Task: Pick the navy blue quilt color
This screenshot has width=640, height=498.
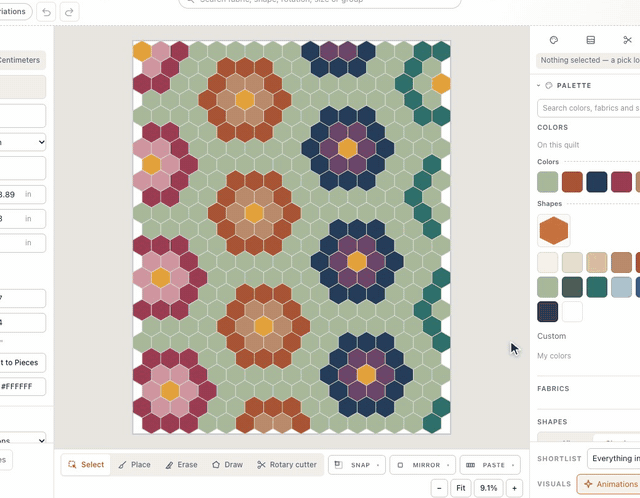Action: click(597, 182)
